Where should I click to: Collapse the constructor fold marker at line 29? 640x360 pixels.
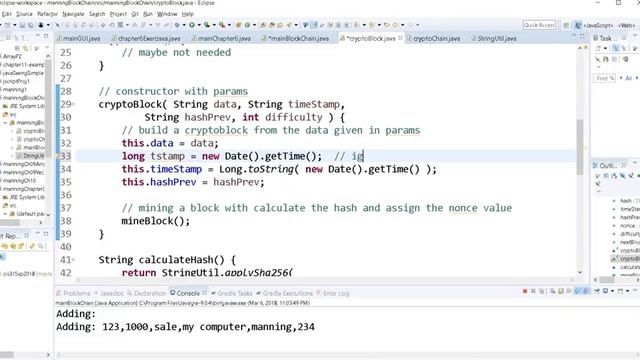point(73,104)
